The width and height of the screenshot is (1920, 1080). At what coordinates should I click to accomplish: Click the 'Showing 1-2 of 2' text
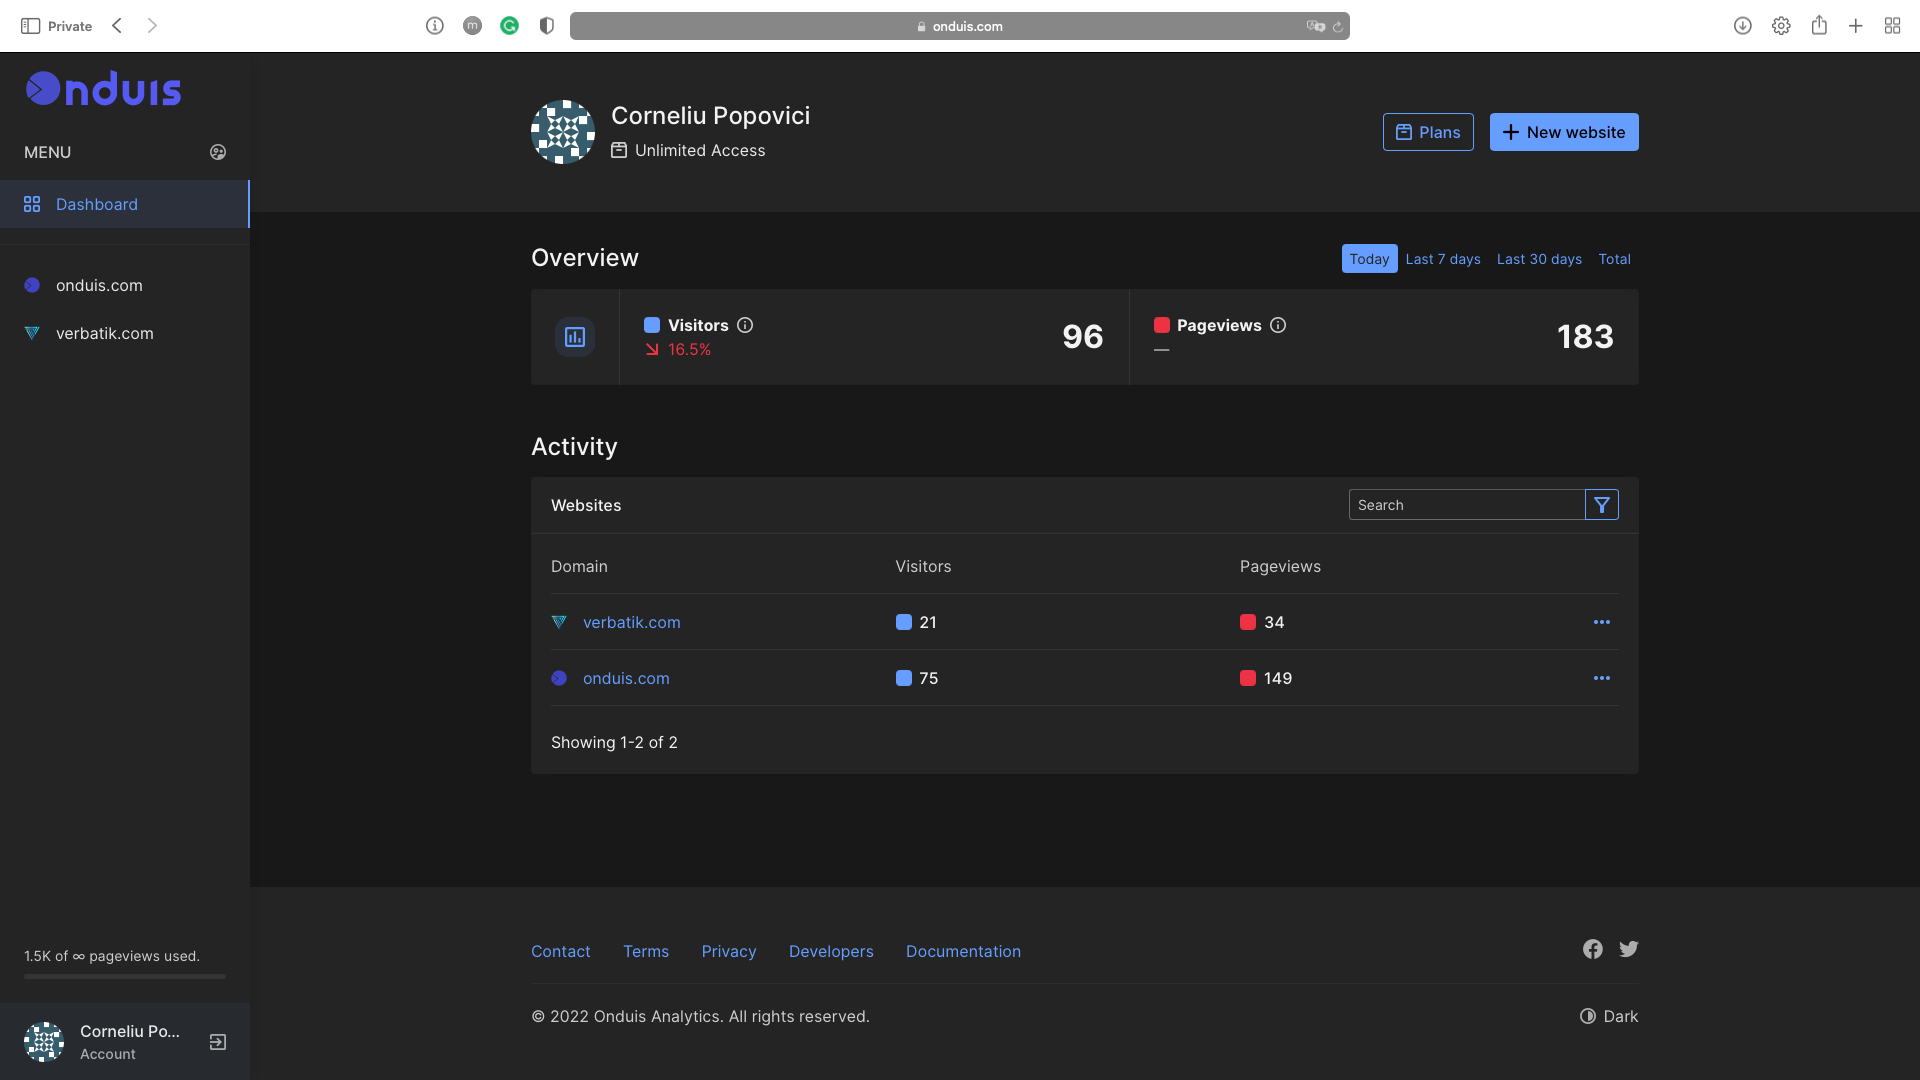tap(614, 742)
